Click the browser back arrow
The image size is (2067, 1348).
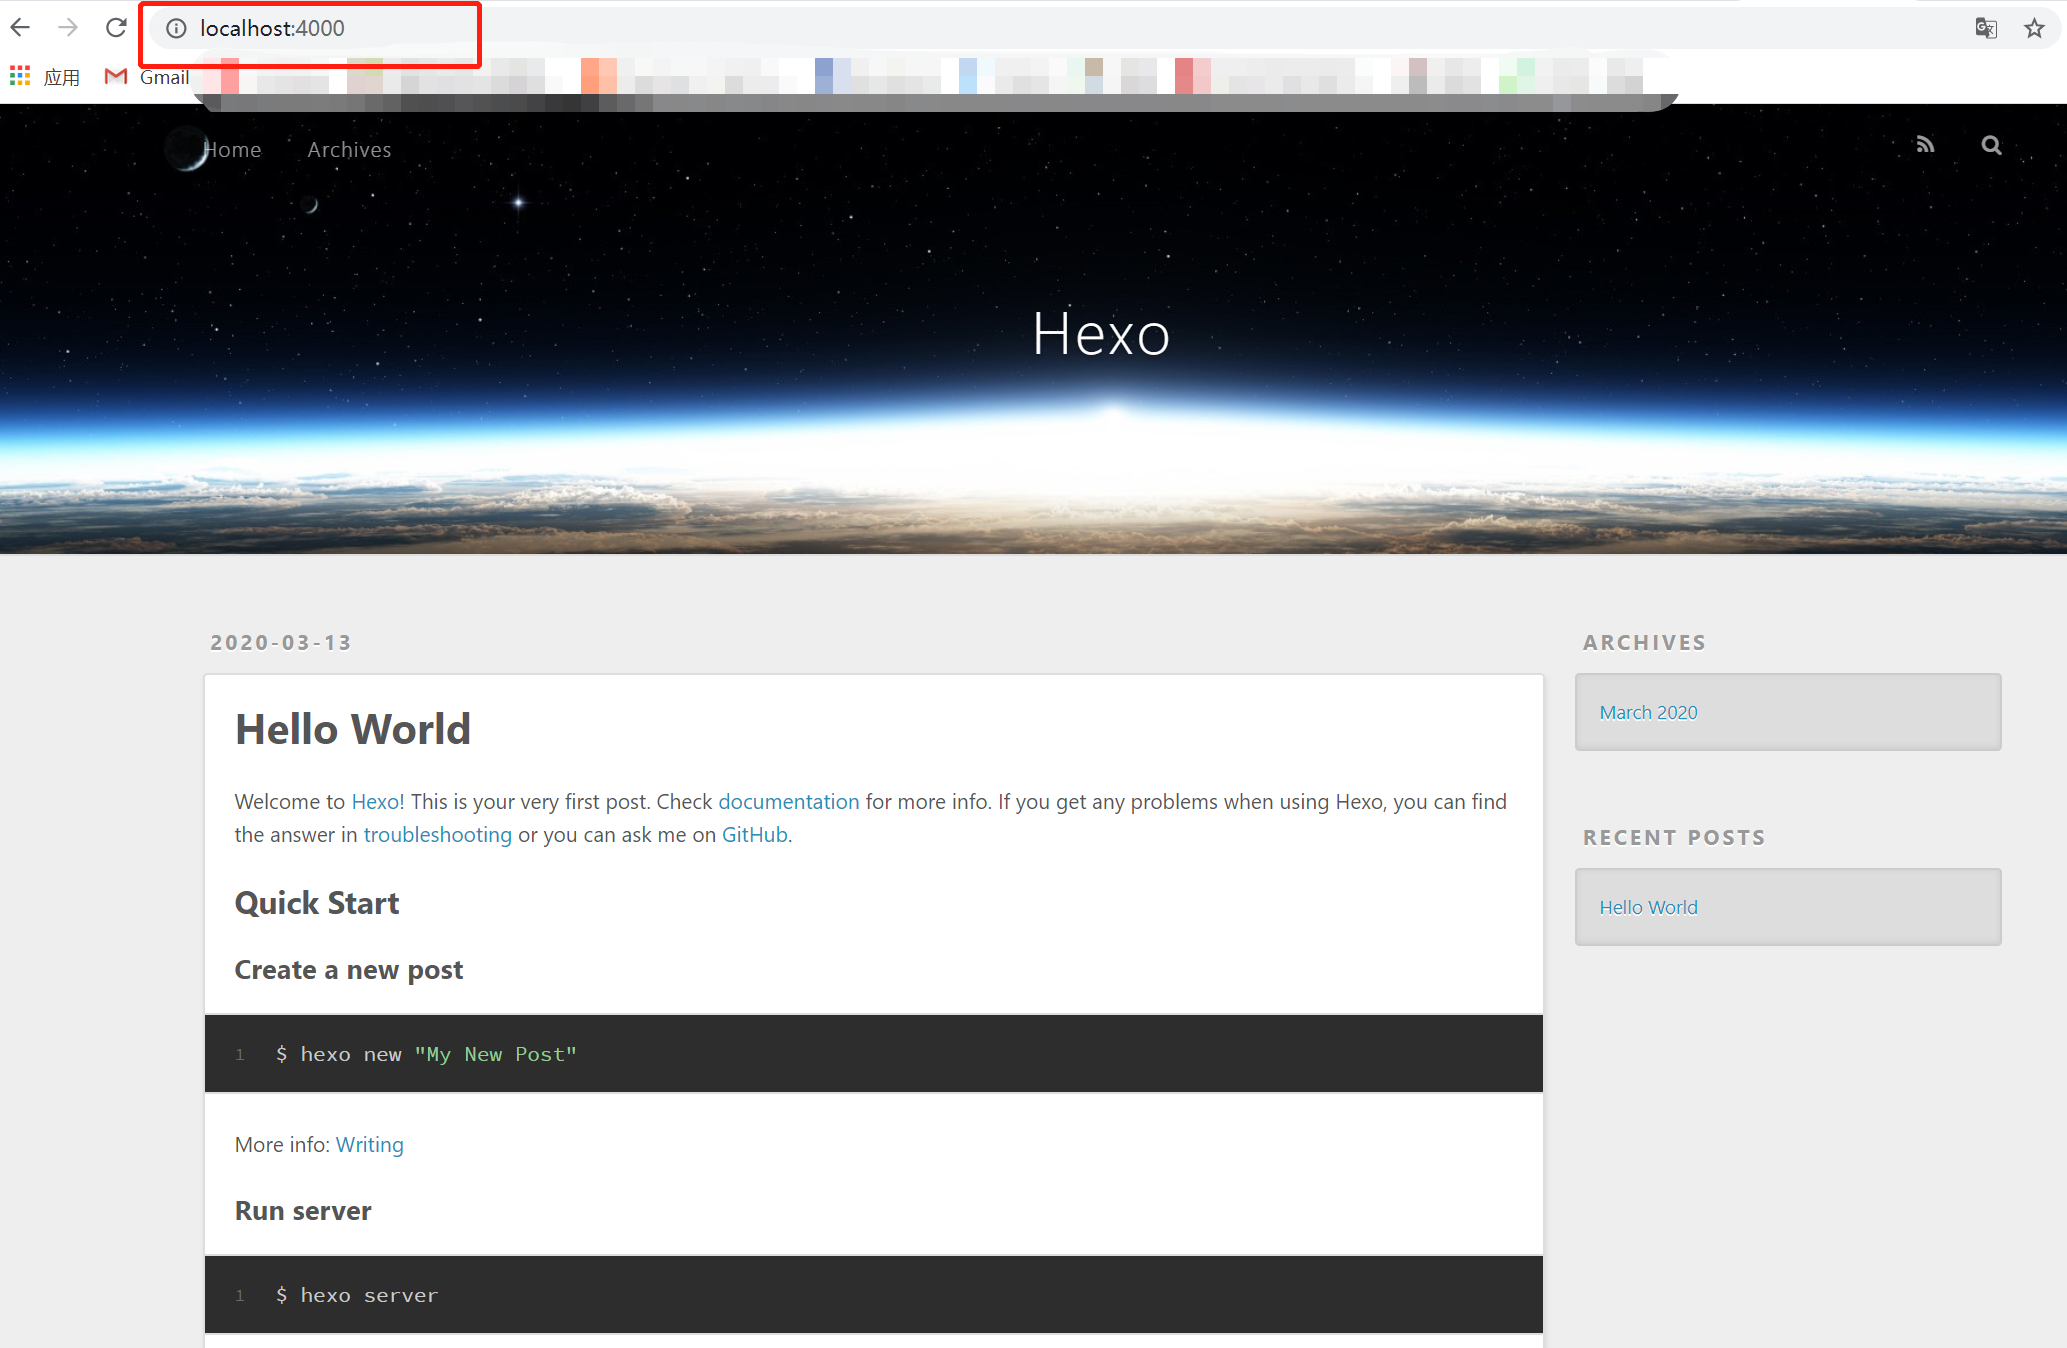(20, 28)
